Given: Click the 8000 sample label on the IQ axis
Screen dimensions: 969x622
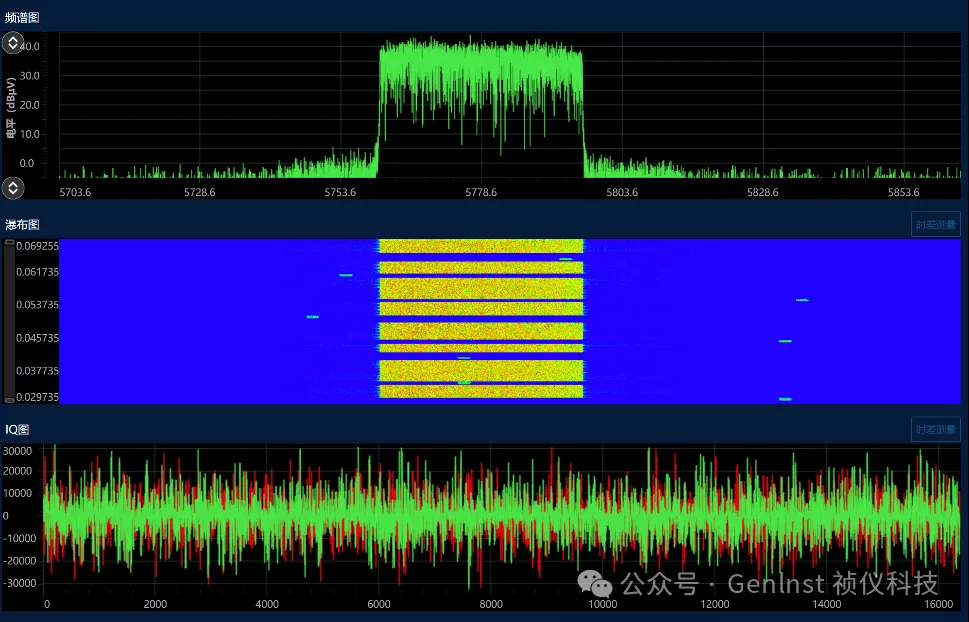Looking at the screenshot, I should [491, 604].
